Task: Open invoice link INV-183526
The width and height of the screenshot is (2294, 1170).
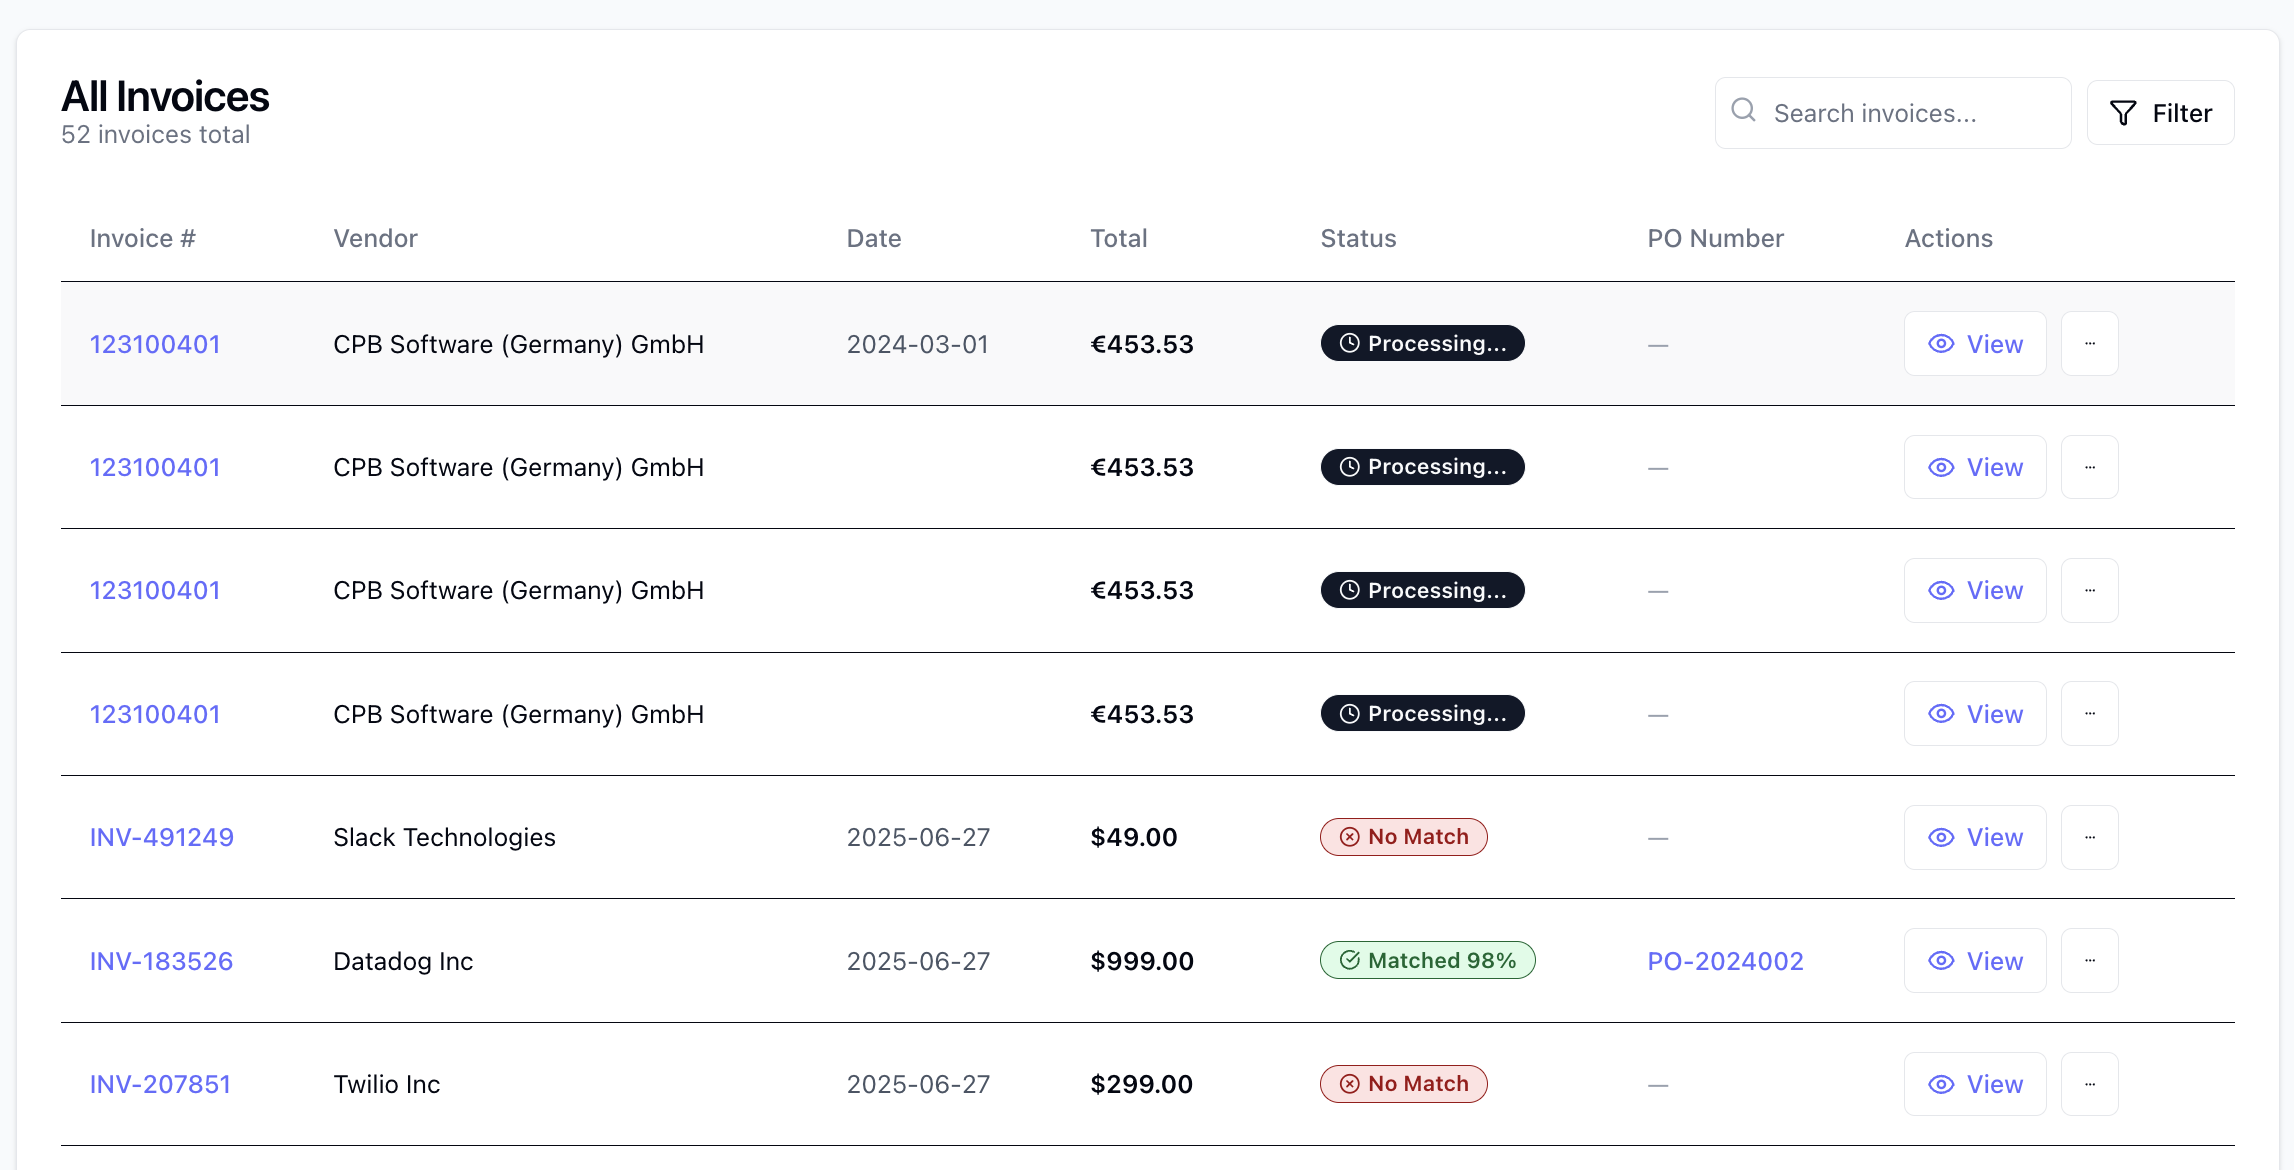Action: pos(161,961)
